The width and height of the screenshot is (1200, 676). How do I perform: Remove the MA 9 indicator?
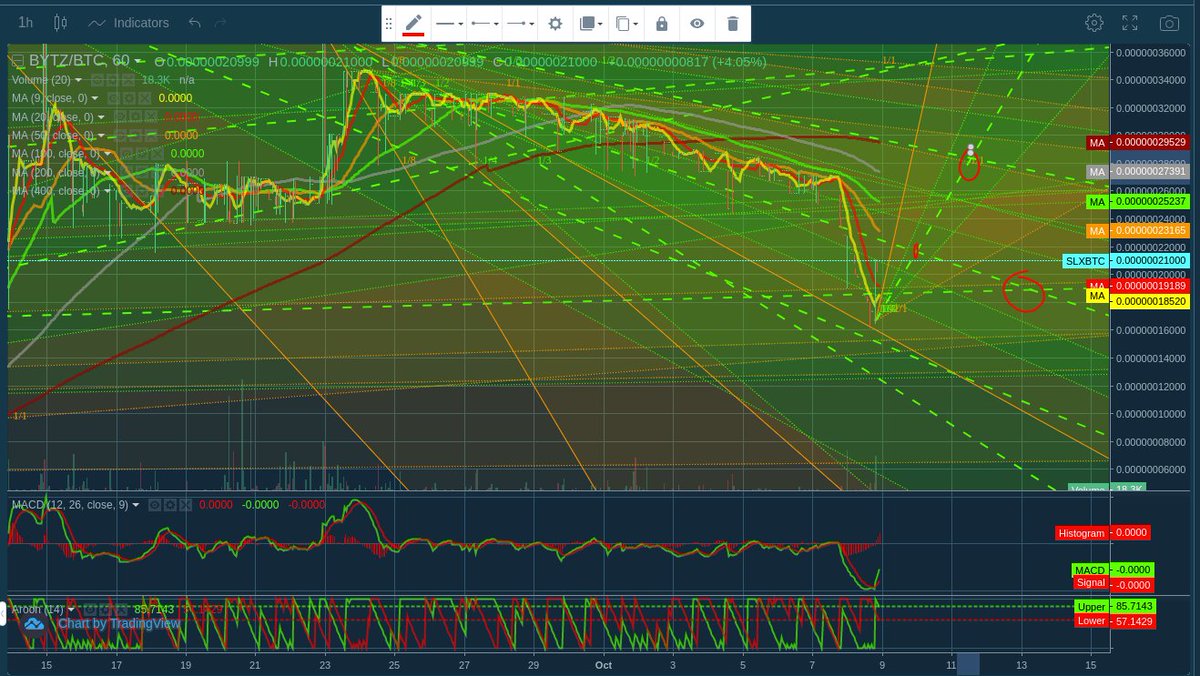click(x=145, y=98)
